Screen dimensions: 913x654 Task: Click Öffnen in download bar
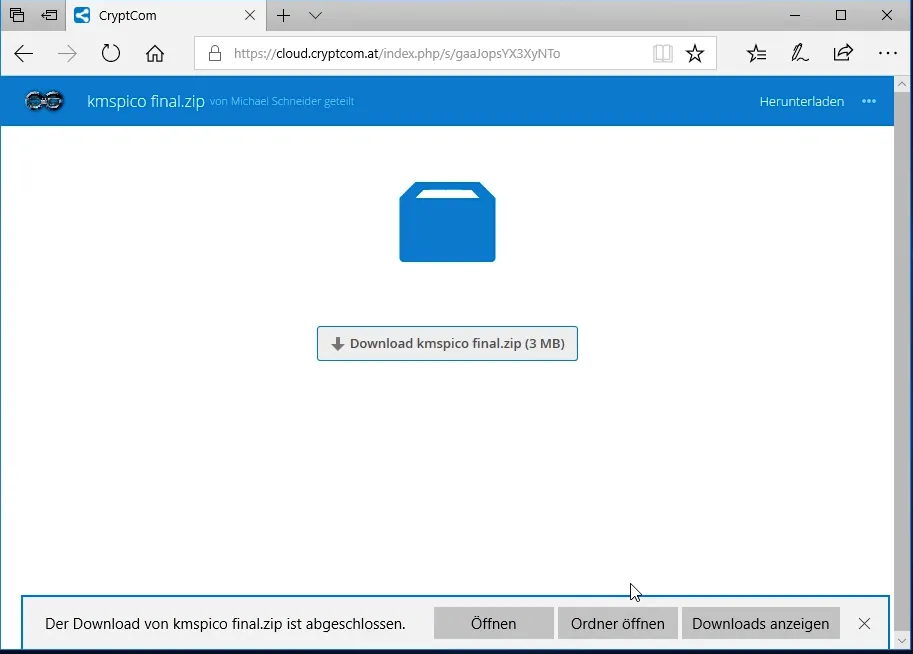[x=493, y=624]
